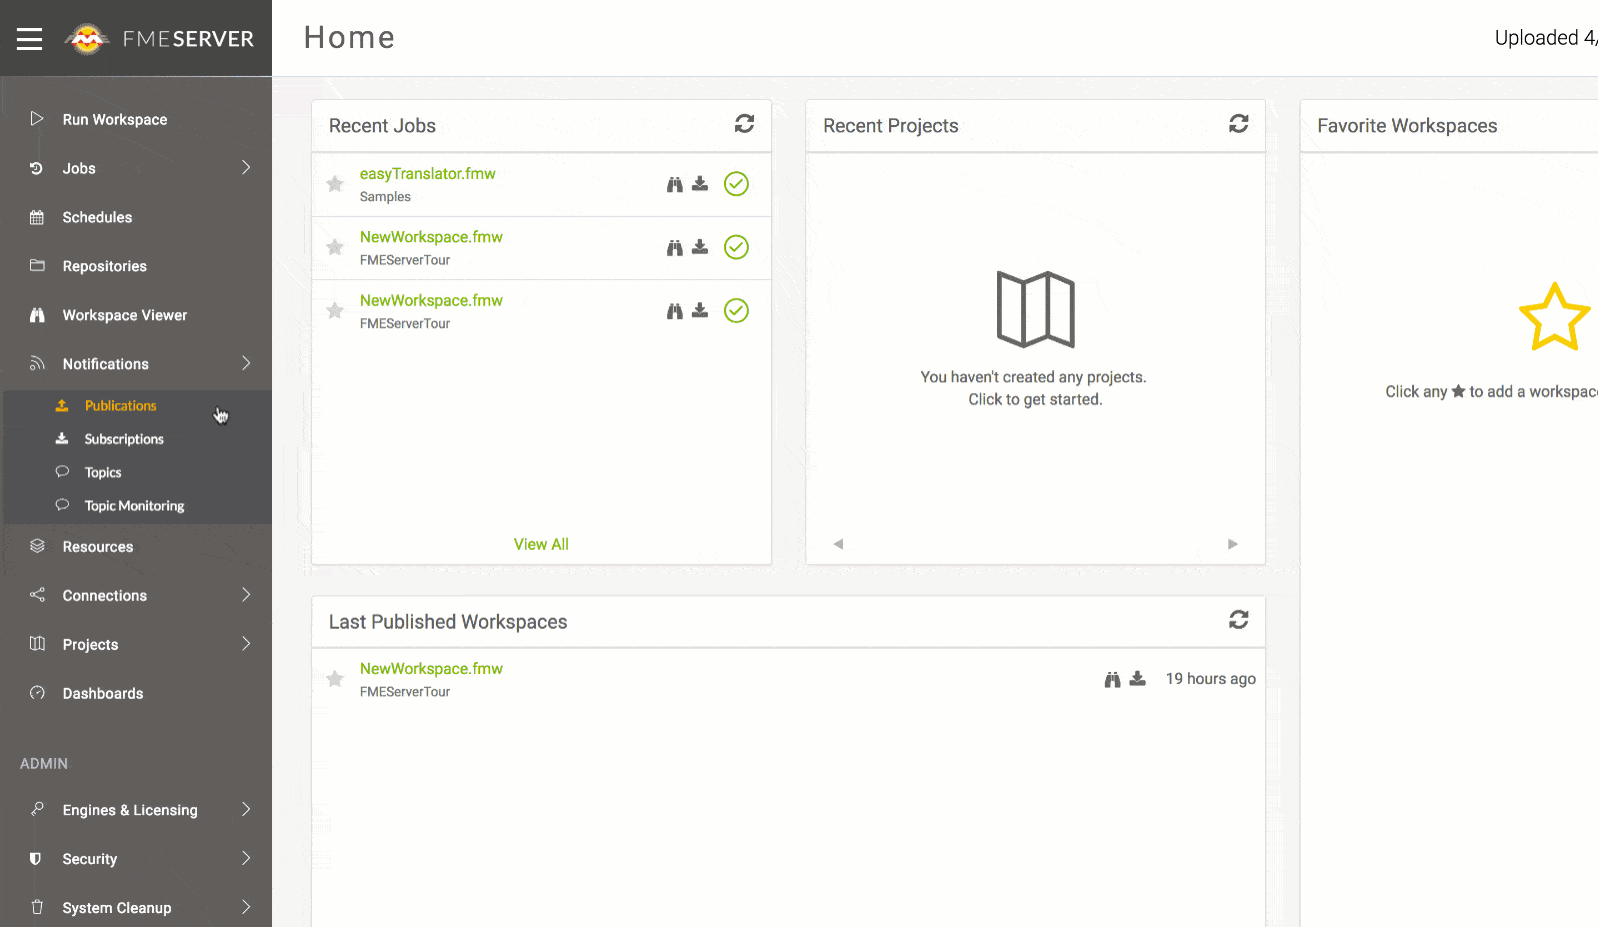Click easyTranslator.fmw success status checkmark
The image size is (1598, 927).
736,184
